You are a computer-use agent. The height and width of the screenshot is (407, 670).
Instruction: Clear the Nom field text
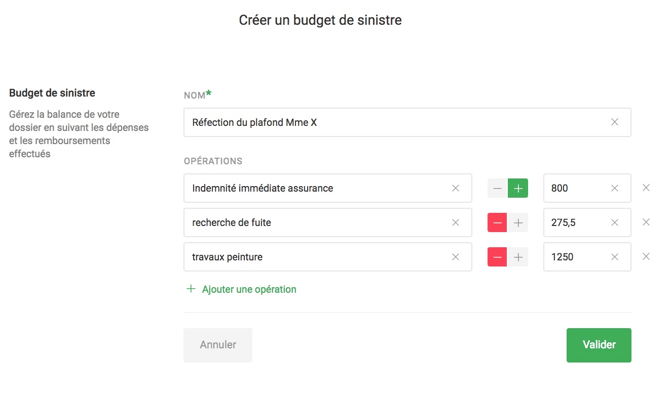click(614, 122)
